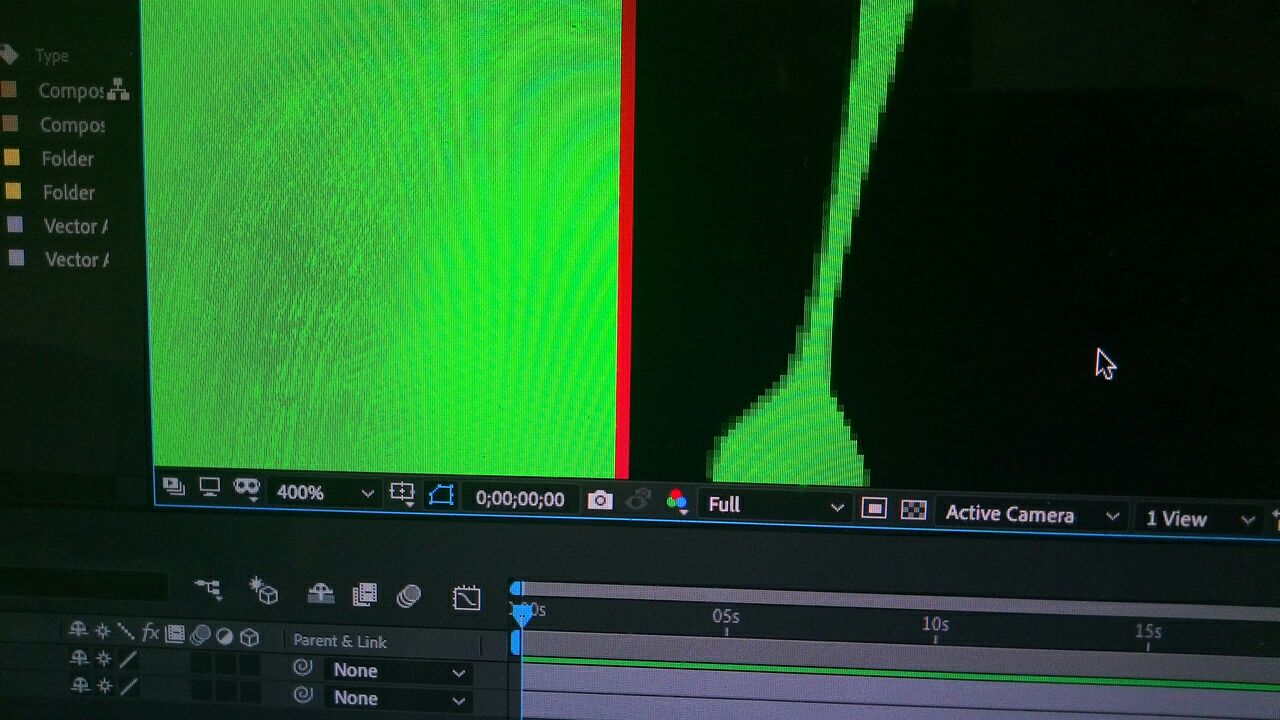The height and width of the screenshot is (720, 1280).
Task: Toggle Quality switch on first layer row
Action: (x=128, y=659)
